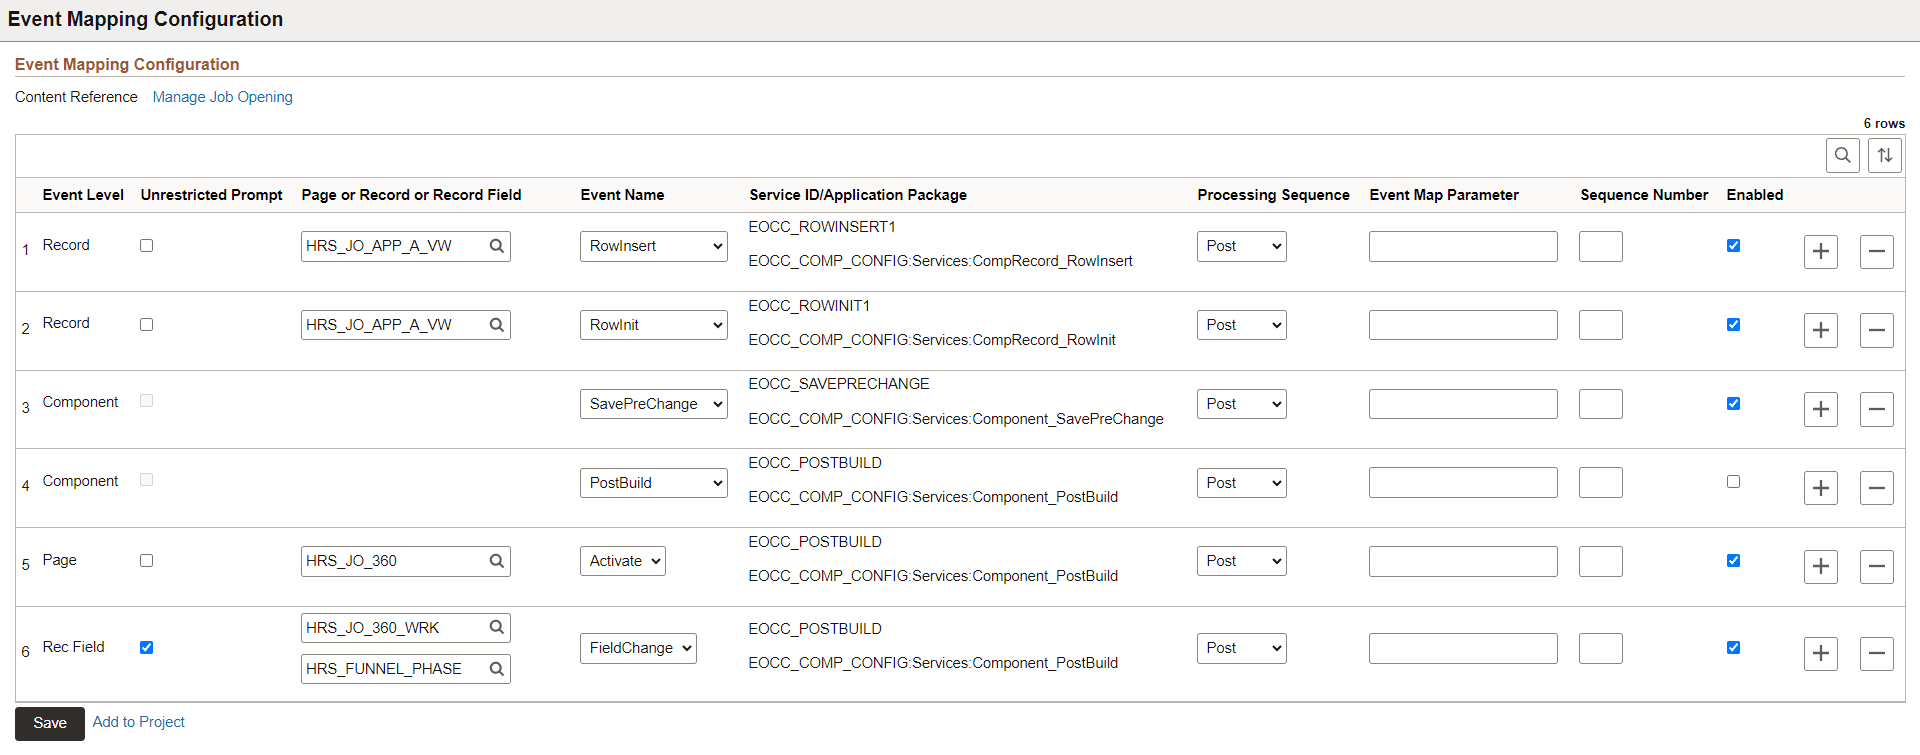Click Event Map Parameter field in row 1
Screen dimensions: 1920x755
pyautogui.click(x=1463, y=246)
